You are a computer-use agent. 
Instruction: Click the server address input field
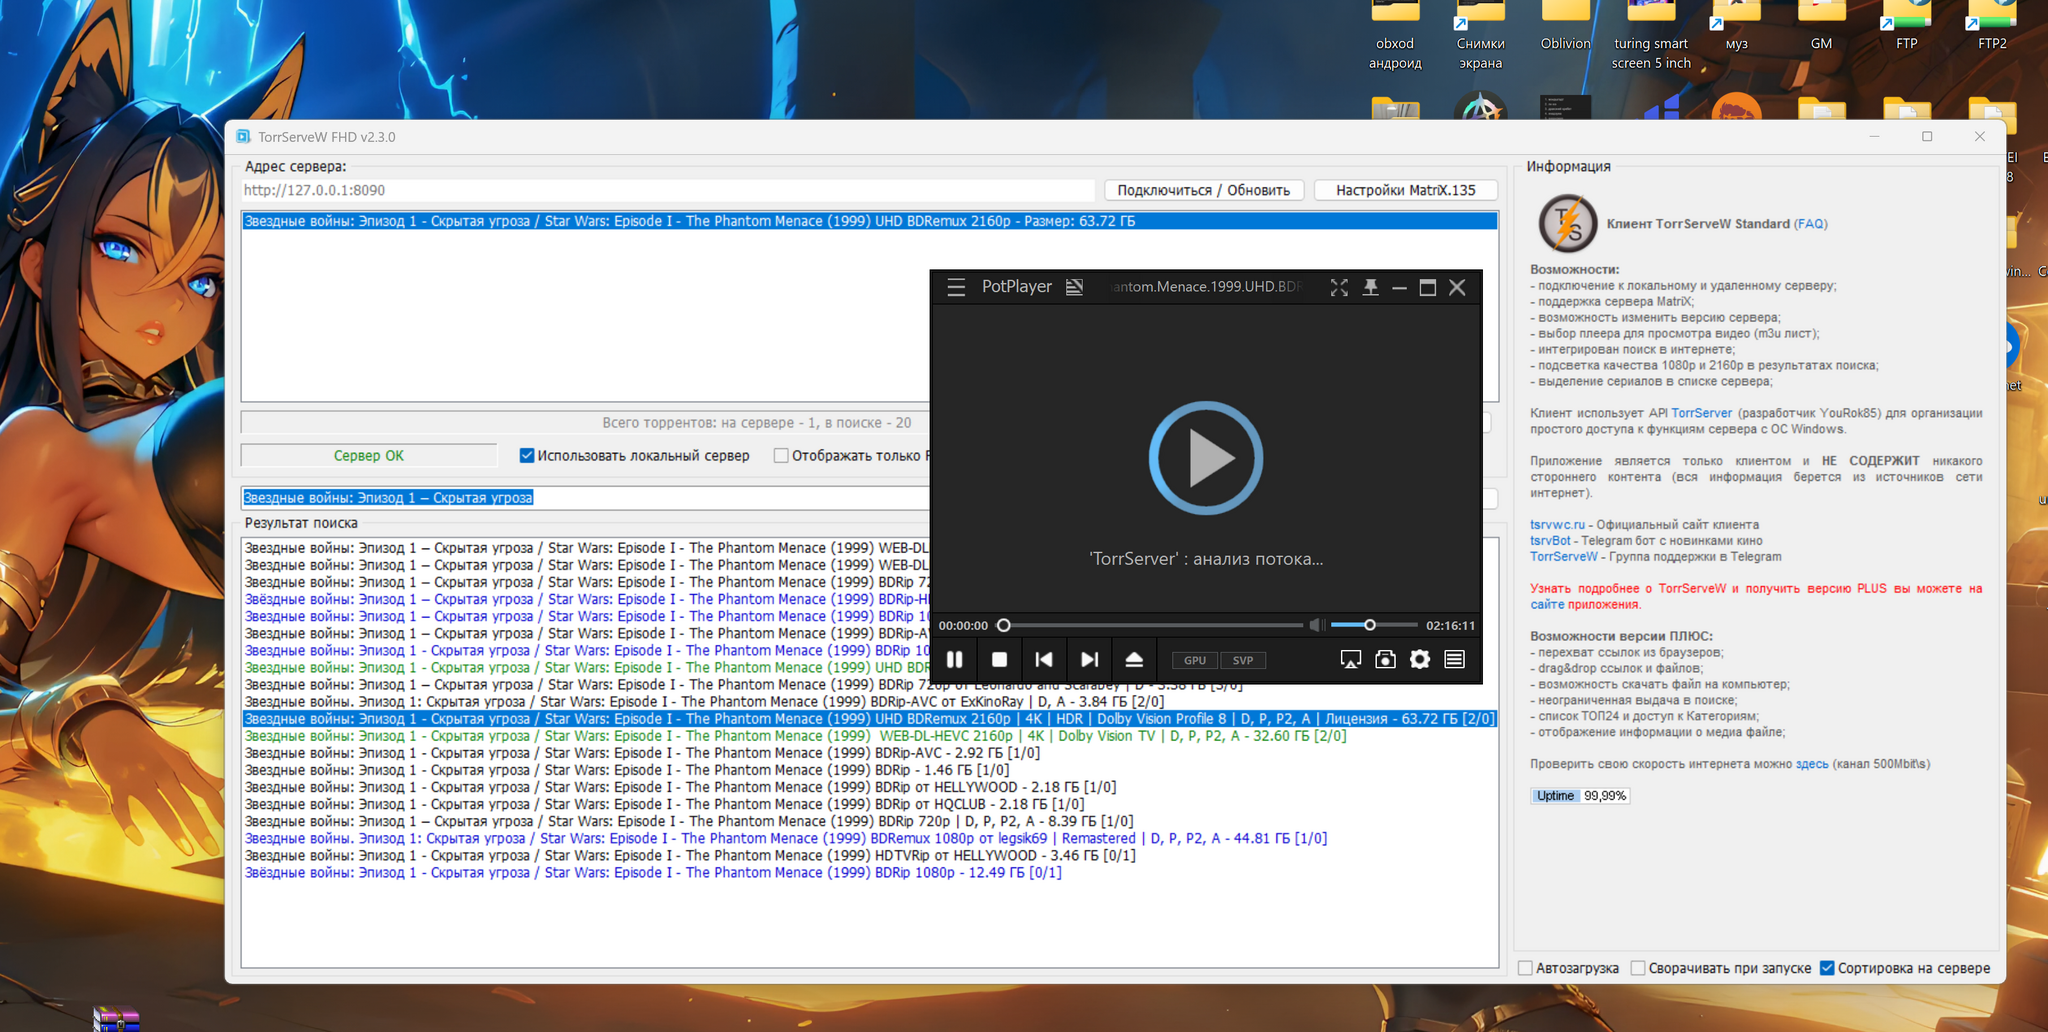click(x=668, y=190)
